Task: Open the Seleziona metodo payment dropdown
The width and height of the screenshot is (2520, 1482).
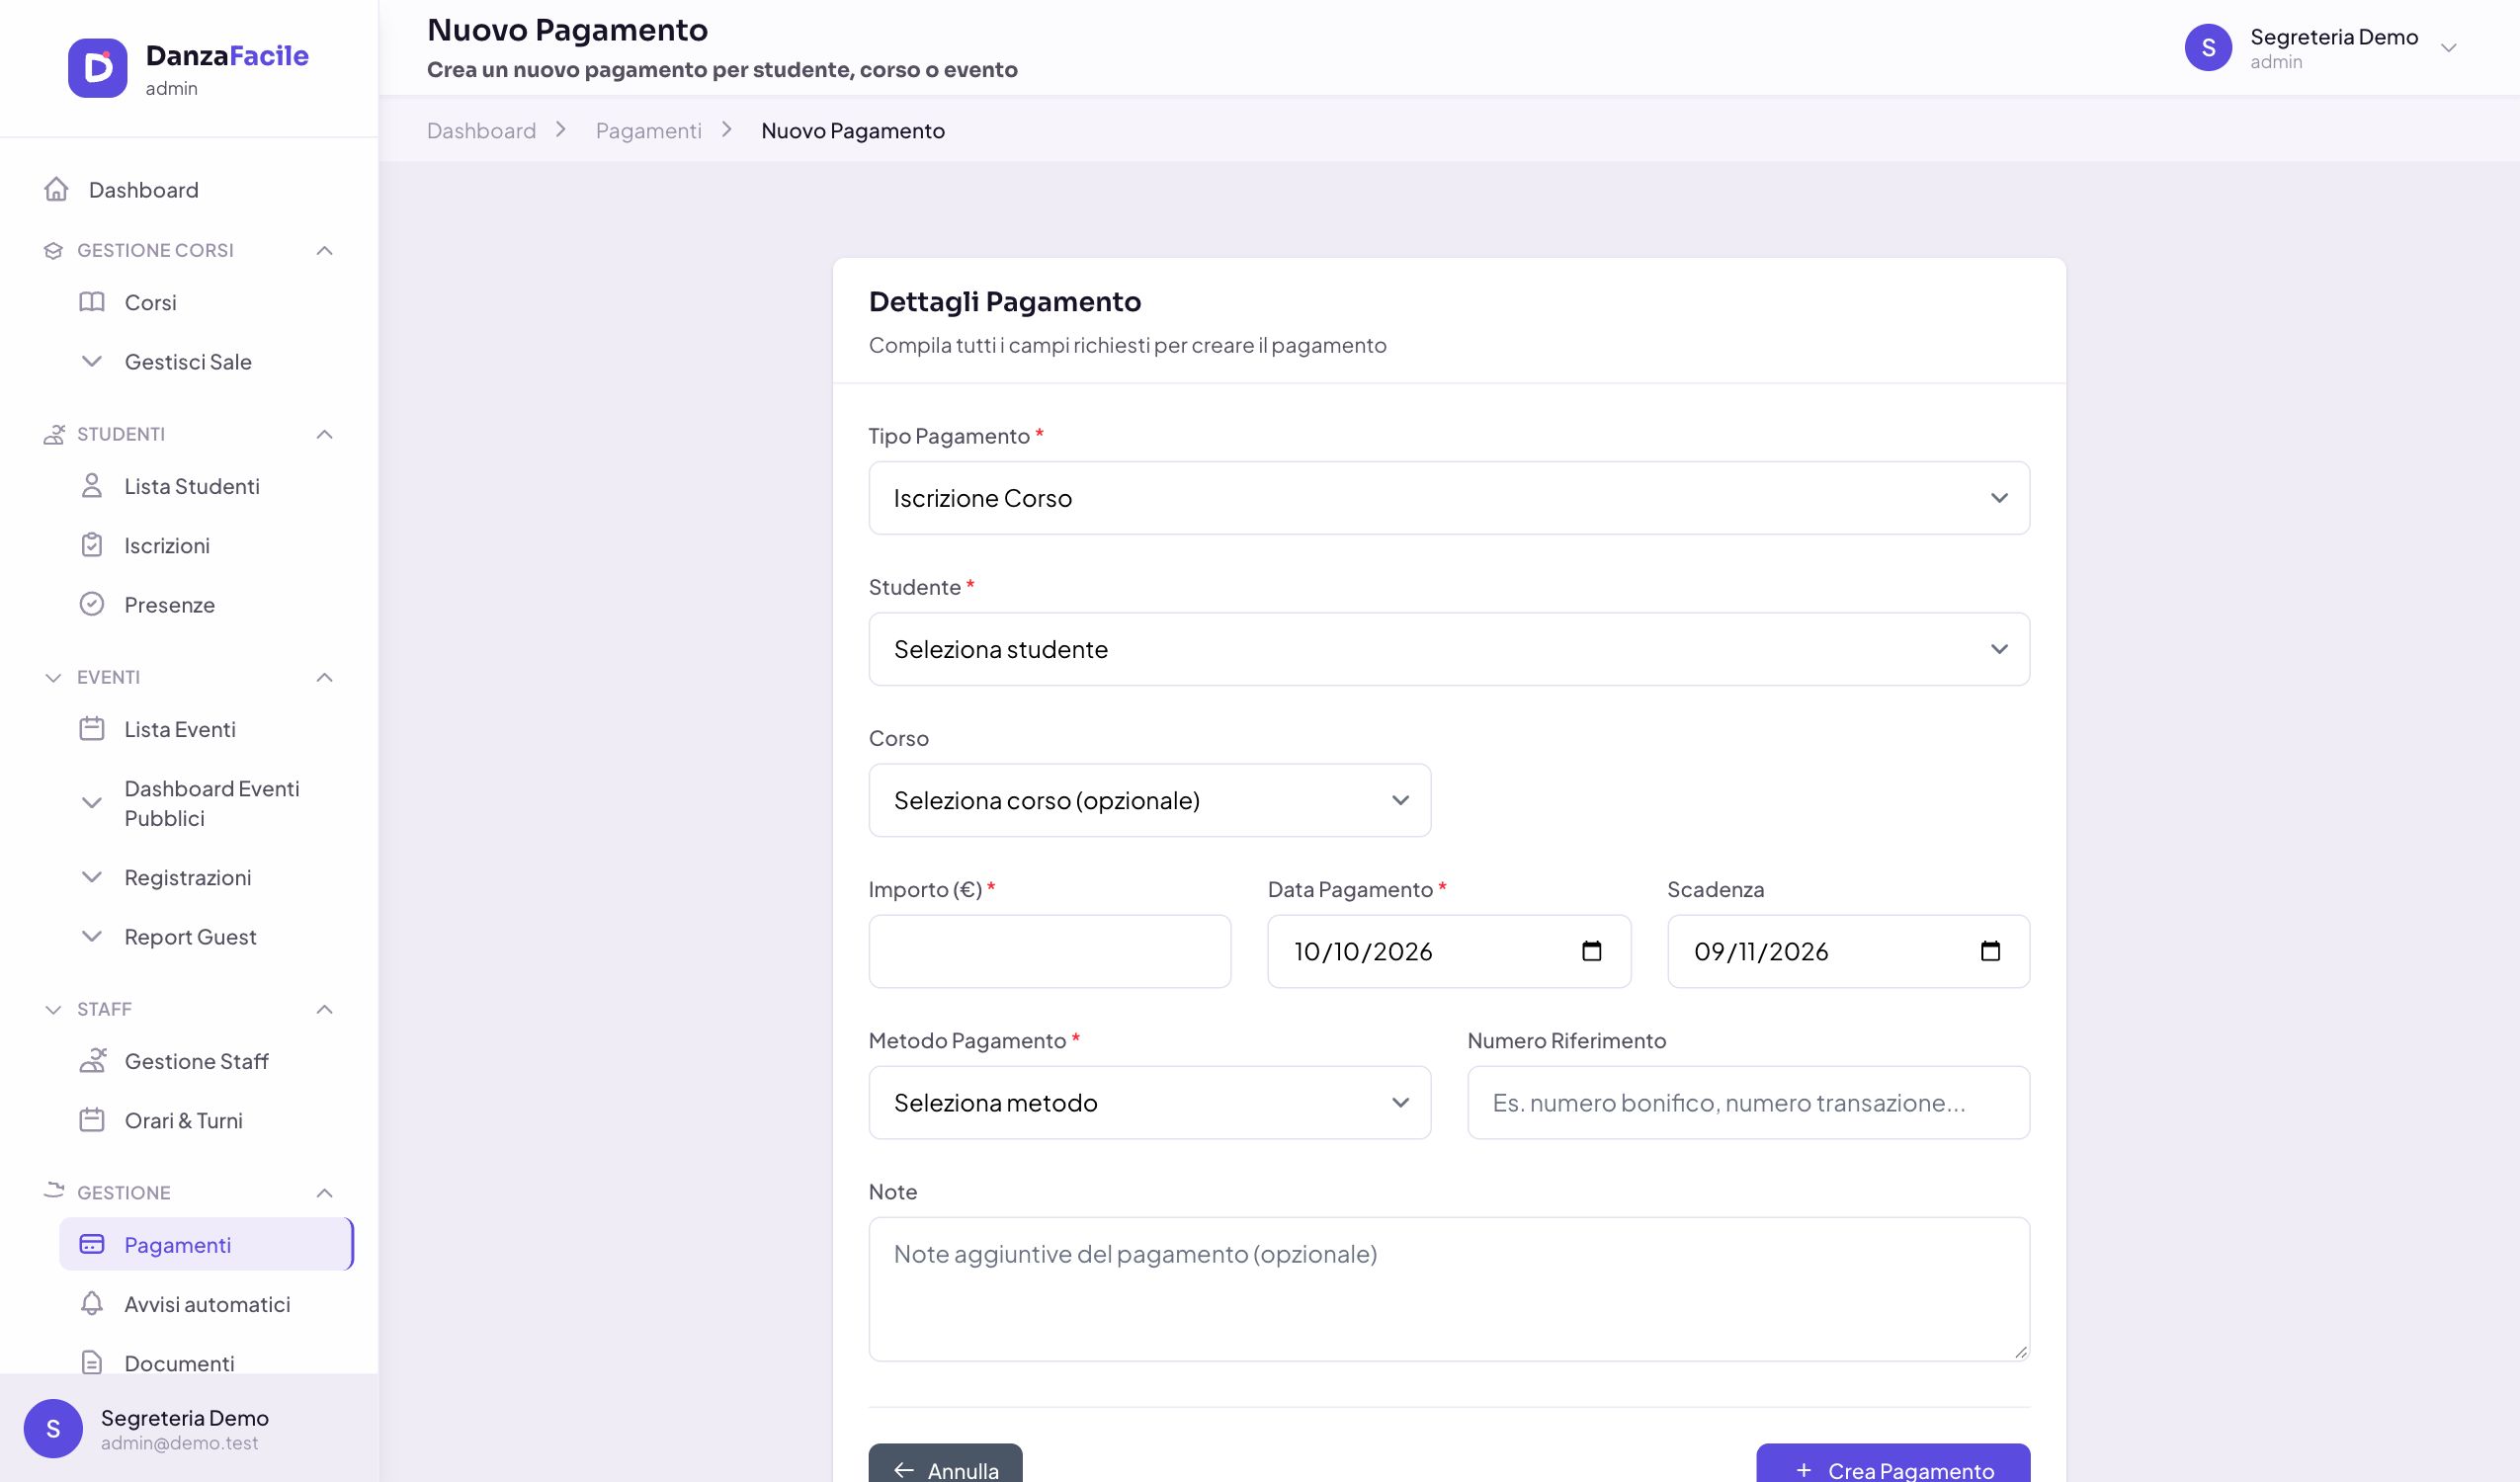Action: (x=1149, y=1102)
